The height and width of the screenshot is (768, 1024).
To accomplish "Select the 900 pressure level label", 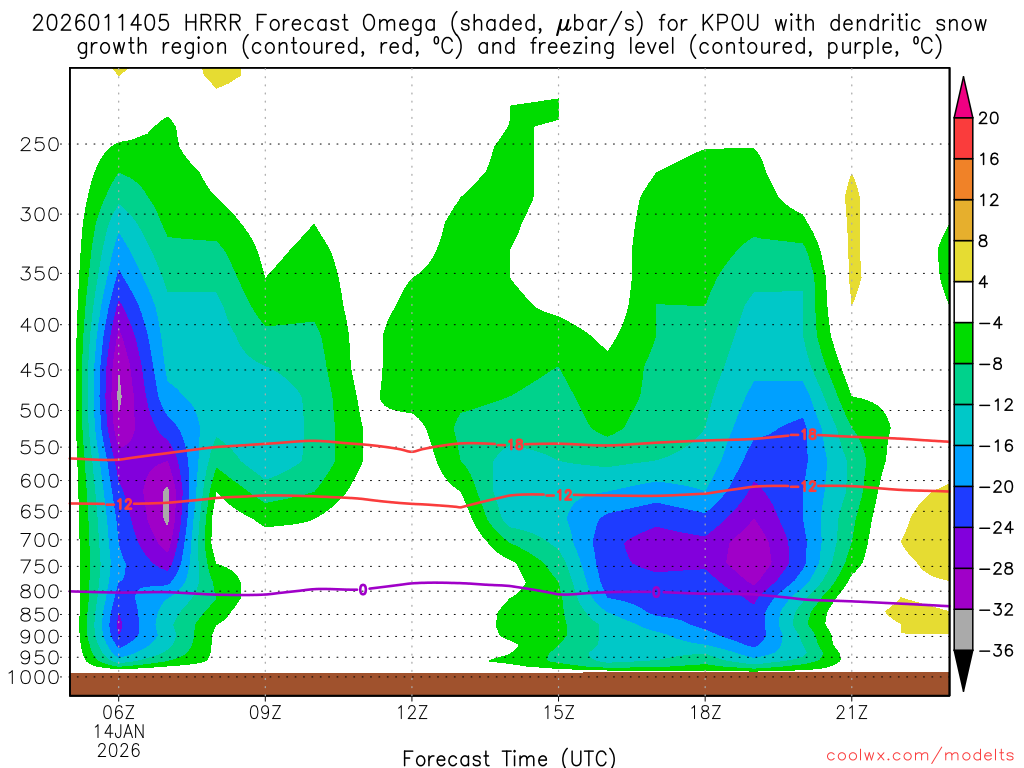I will pos(40,637).
